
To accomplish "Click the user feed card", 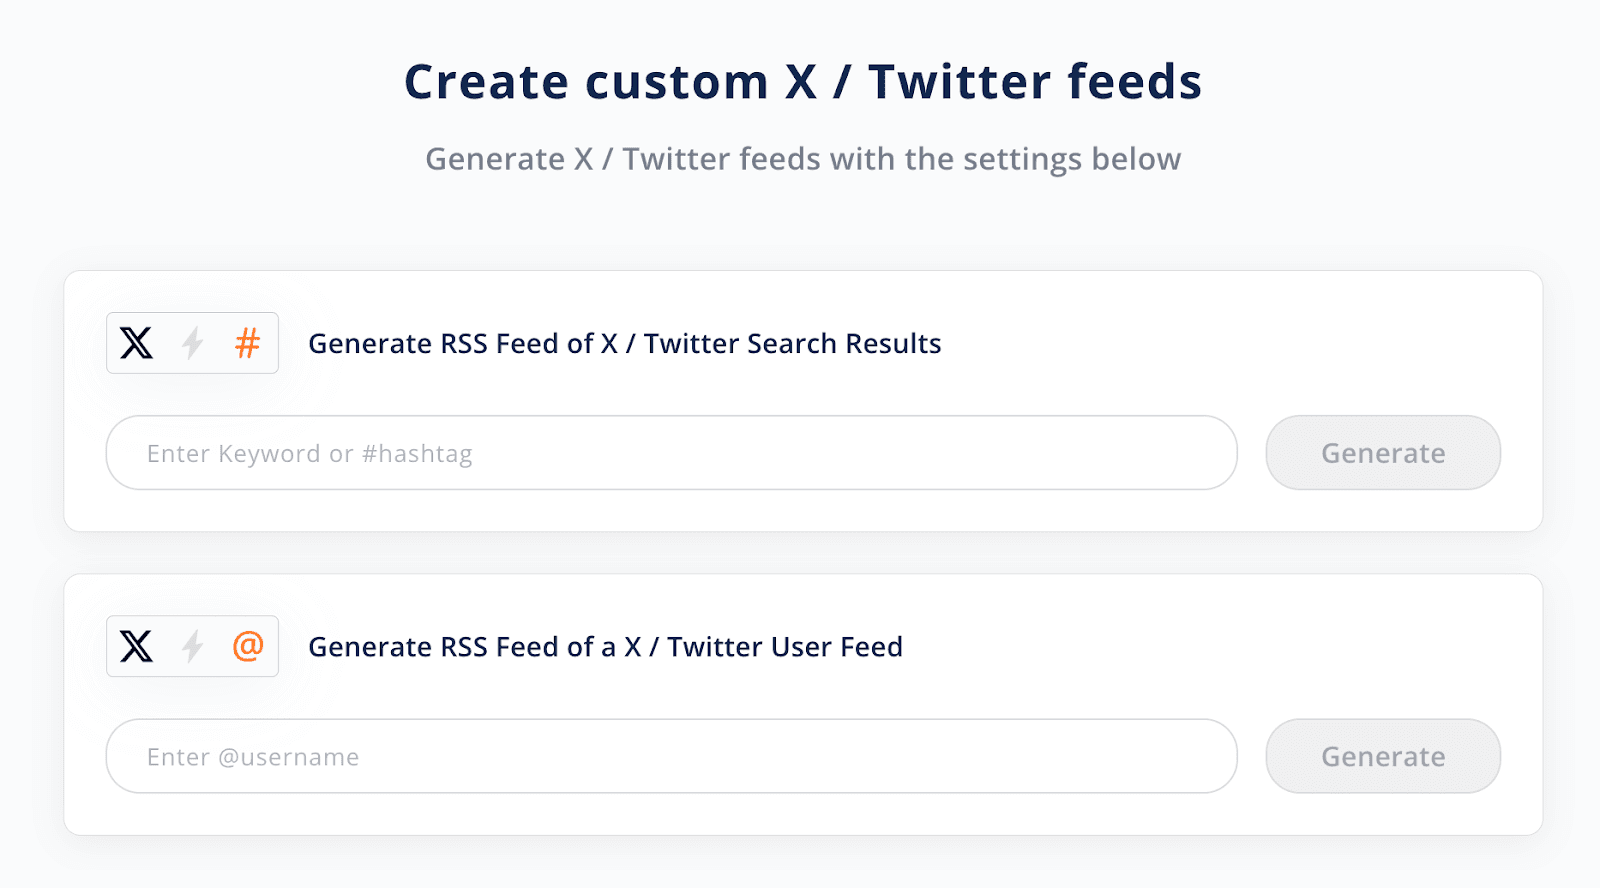I will tap(800, 703).
